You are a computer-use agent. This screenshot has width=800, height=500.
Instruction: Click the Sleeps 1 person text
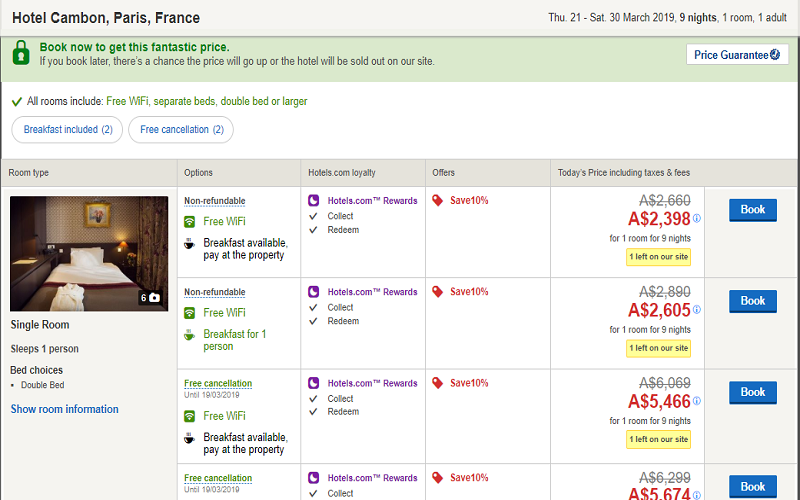coord(44,349)
